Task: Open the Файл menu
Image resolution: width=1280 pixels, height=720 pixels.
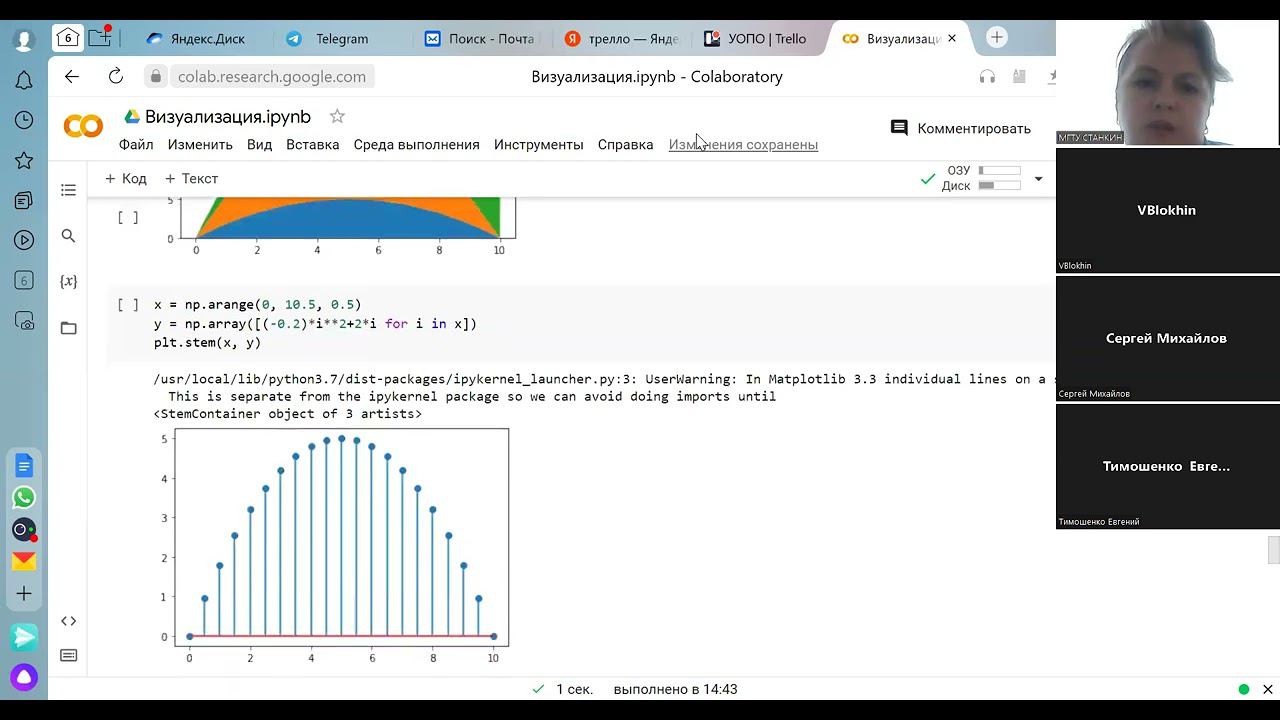Action: pyautogui.click(x=136, y=144)
